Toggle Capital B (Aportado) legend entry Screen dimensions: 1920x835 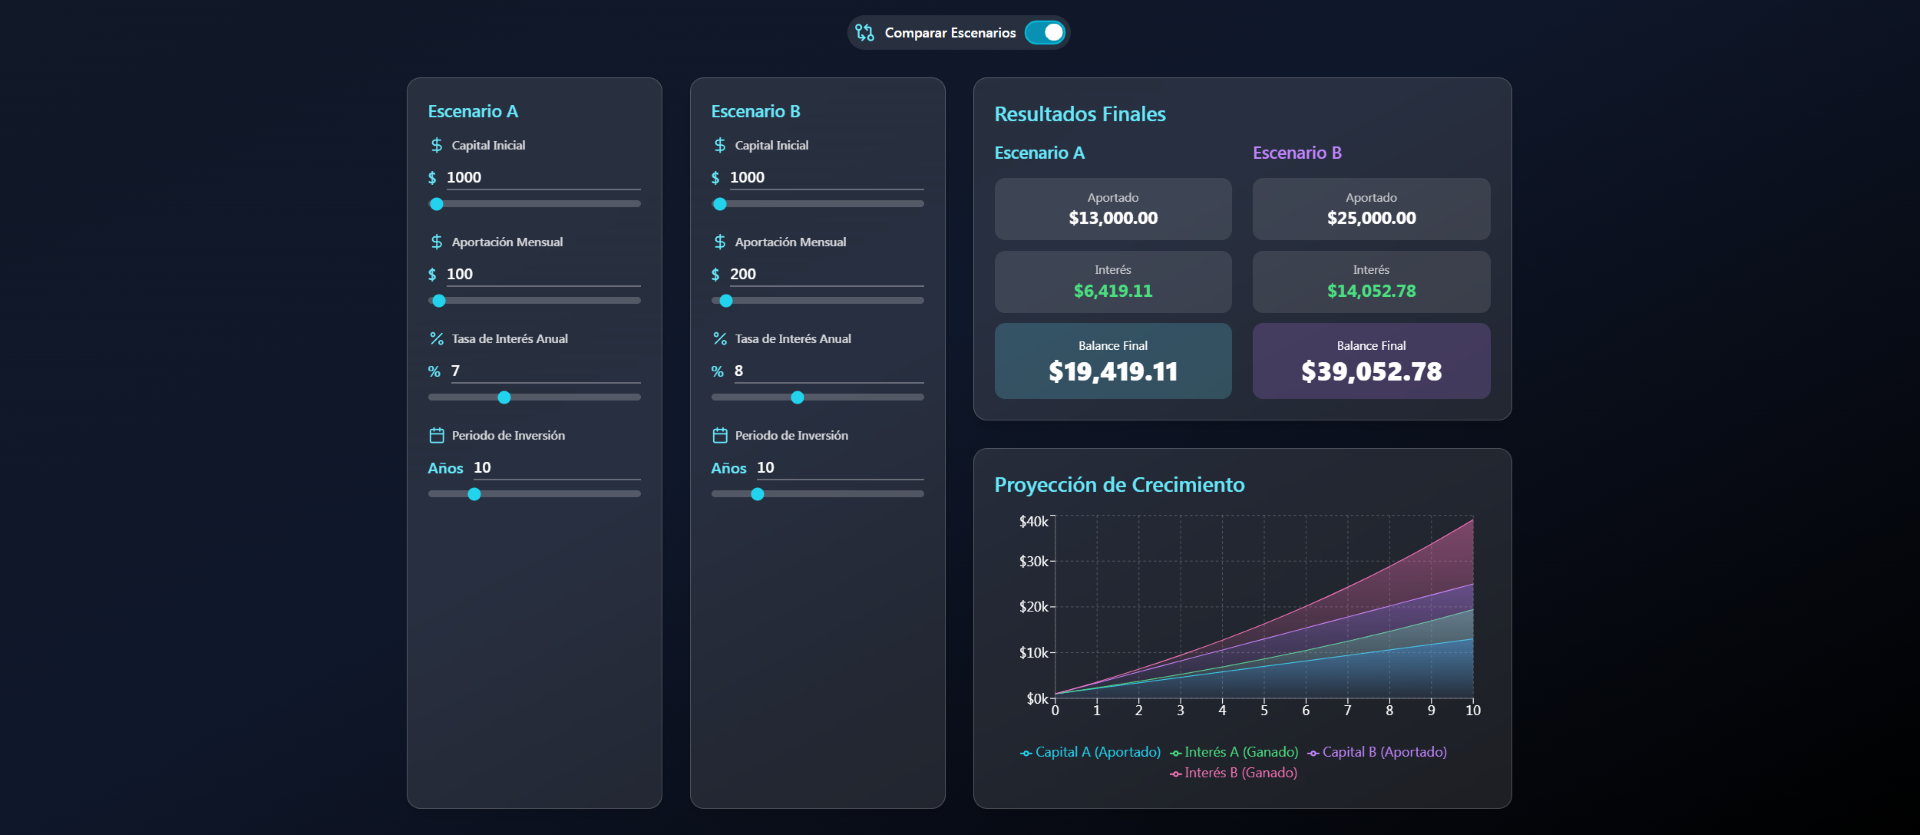click(1377, 752)
